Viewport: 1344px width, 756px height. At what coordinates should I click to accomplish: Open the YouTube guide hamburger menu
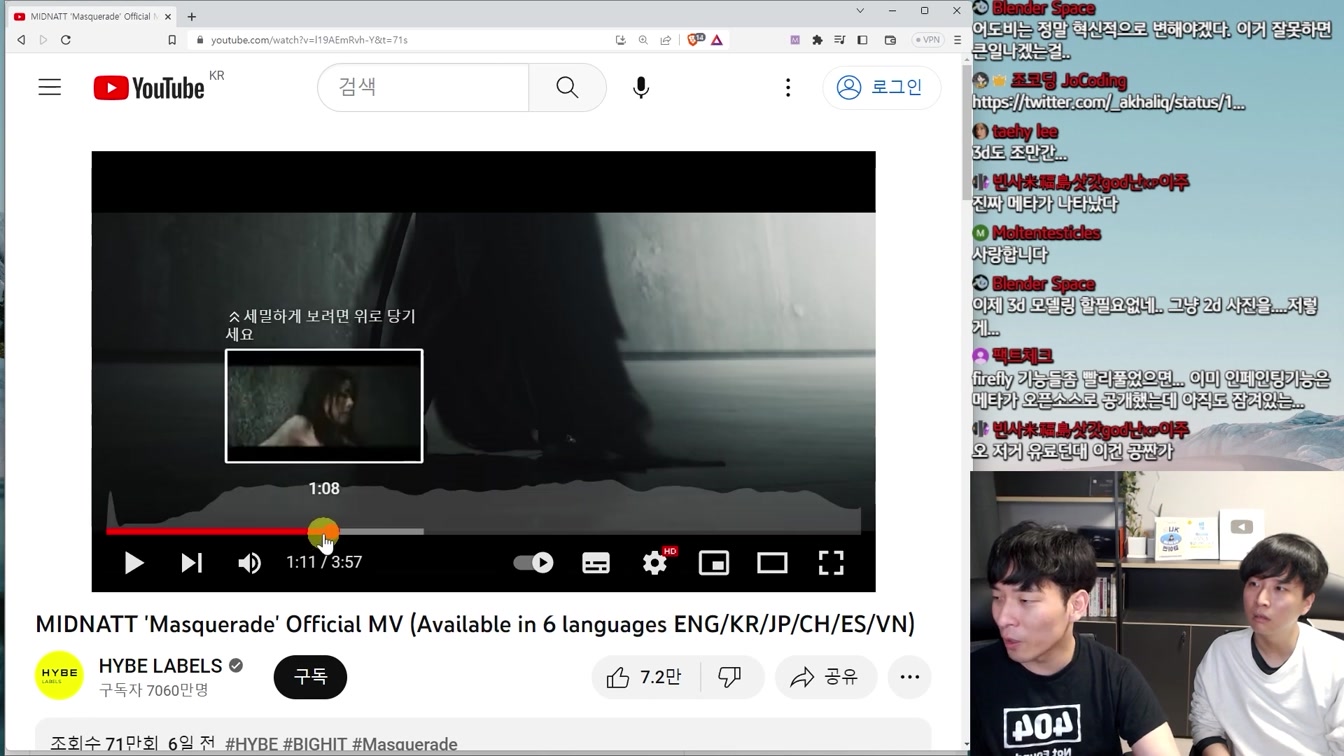tap(50, 87)
